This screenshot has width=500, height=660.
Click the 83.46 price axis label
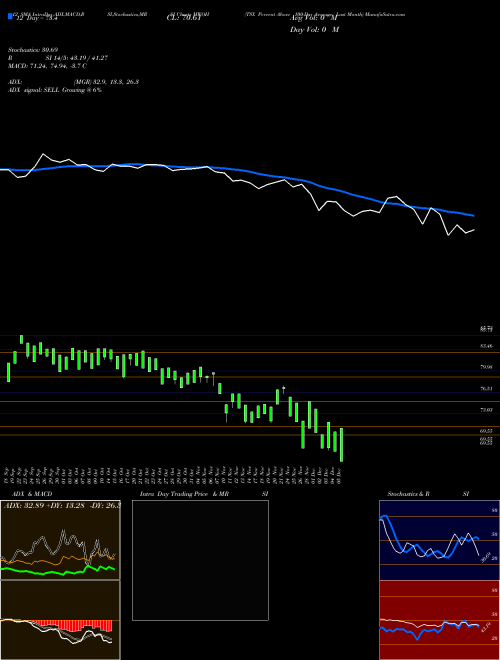486,346
